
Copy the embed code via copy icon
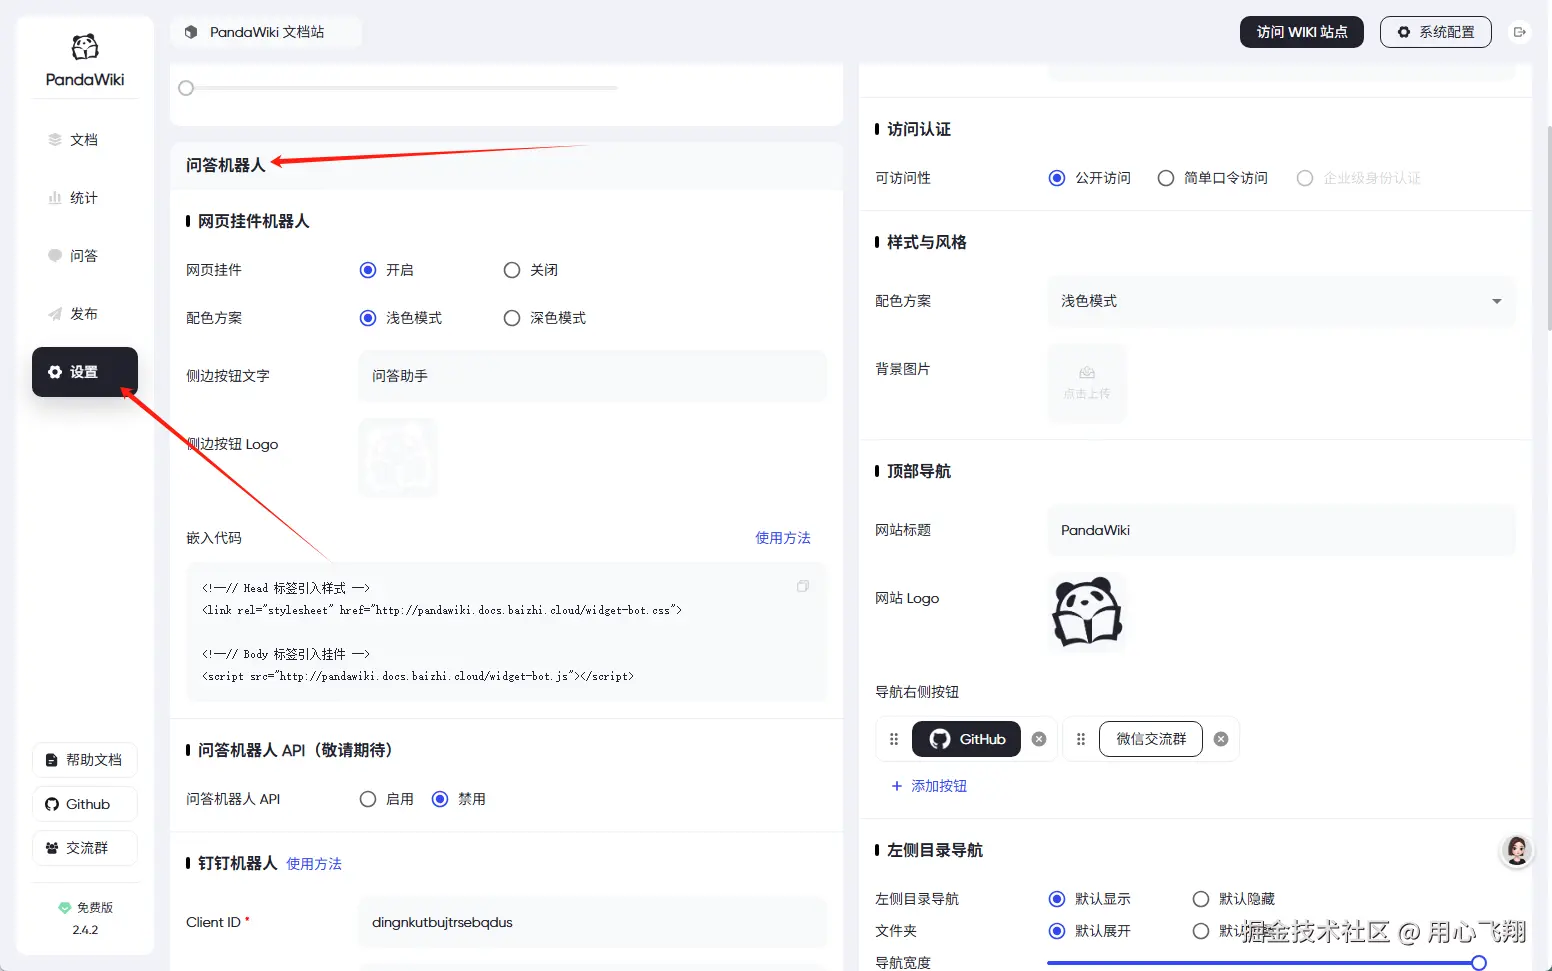click(x=802, y=586)
